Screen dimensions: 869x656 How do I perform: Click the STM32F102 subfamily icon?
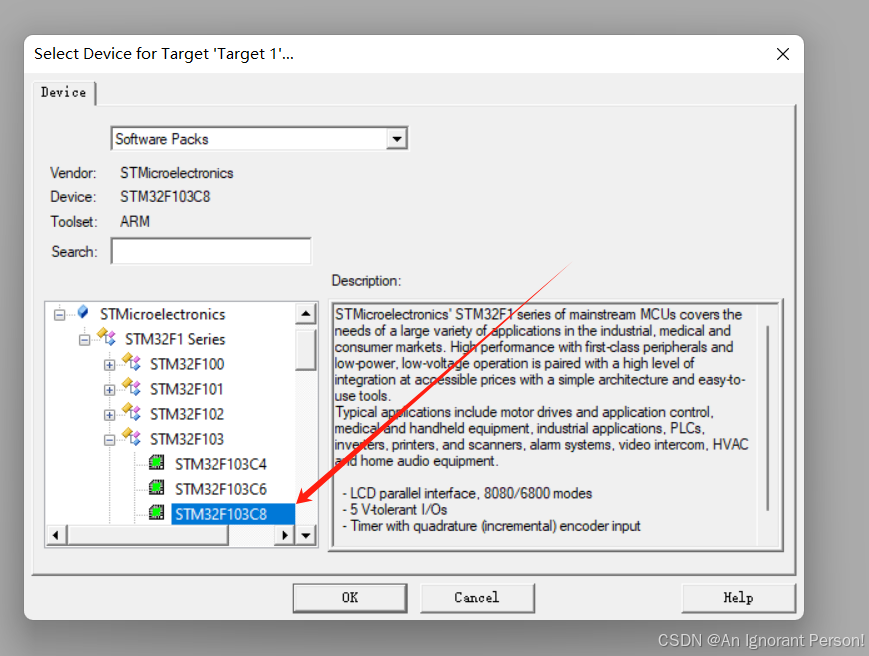131,411
